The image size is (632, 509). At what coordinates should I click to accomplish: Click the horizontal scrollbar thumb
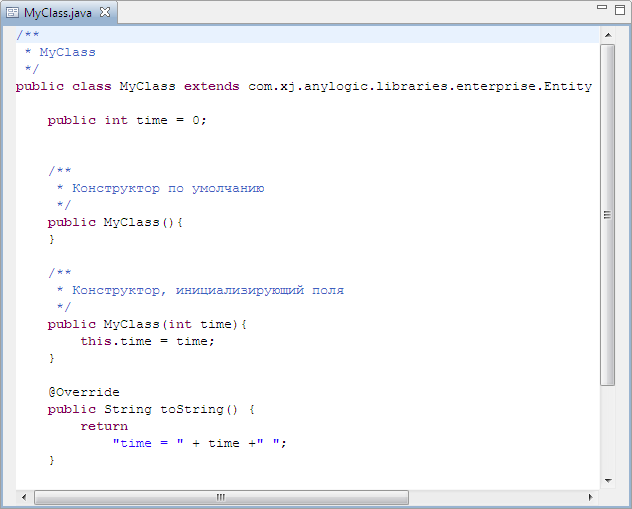(221, 497)
